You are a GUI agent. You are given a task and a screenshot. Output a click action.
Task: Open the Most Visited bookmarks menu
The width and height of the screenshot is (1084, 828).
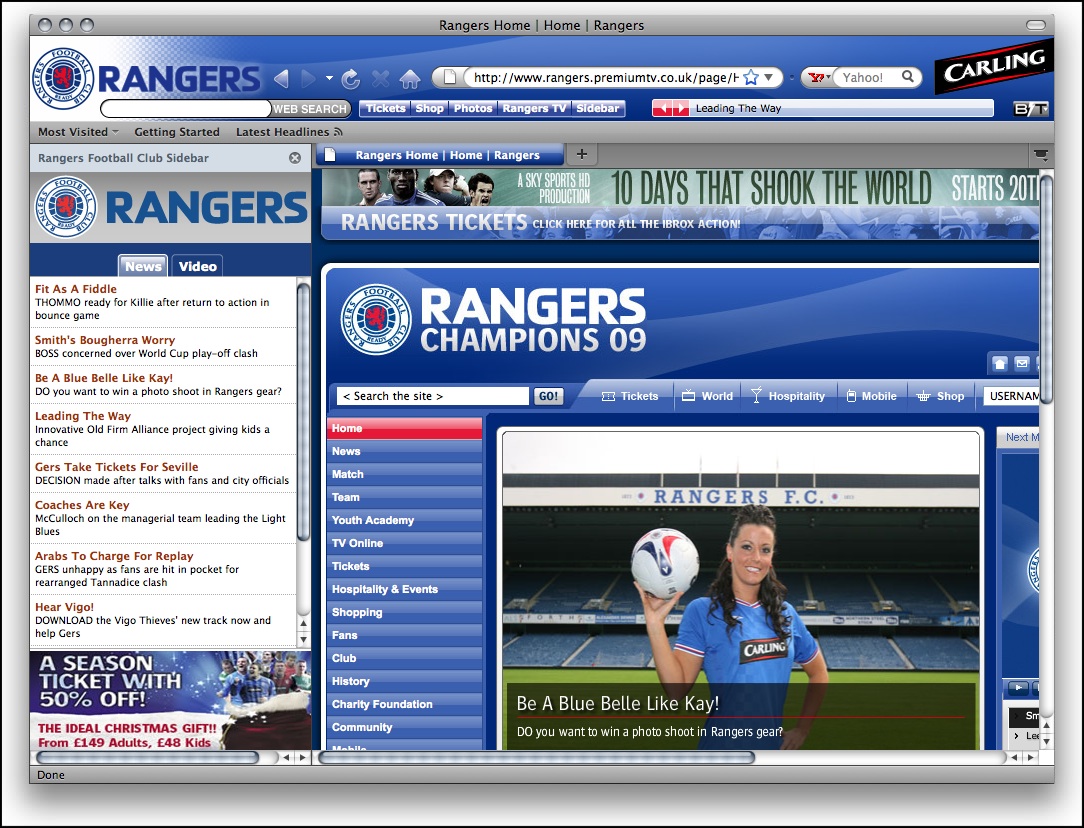pos(78,132)
